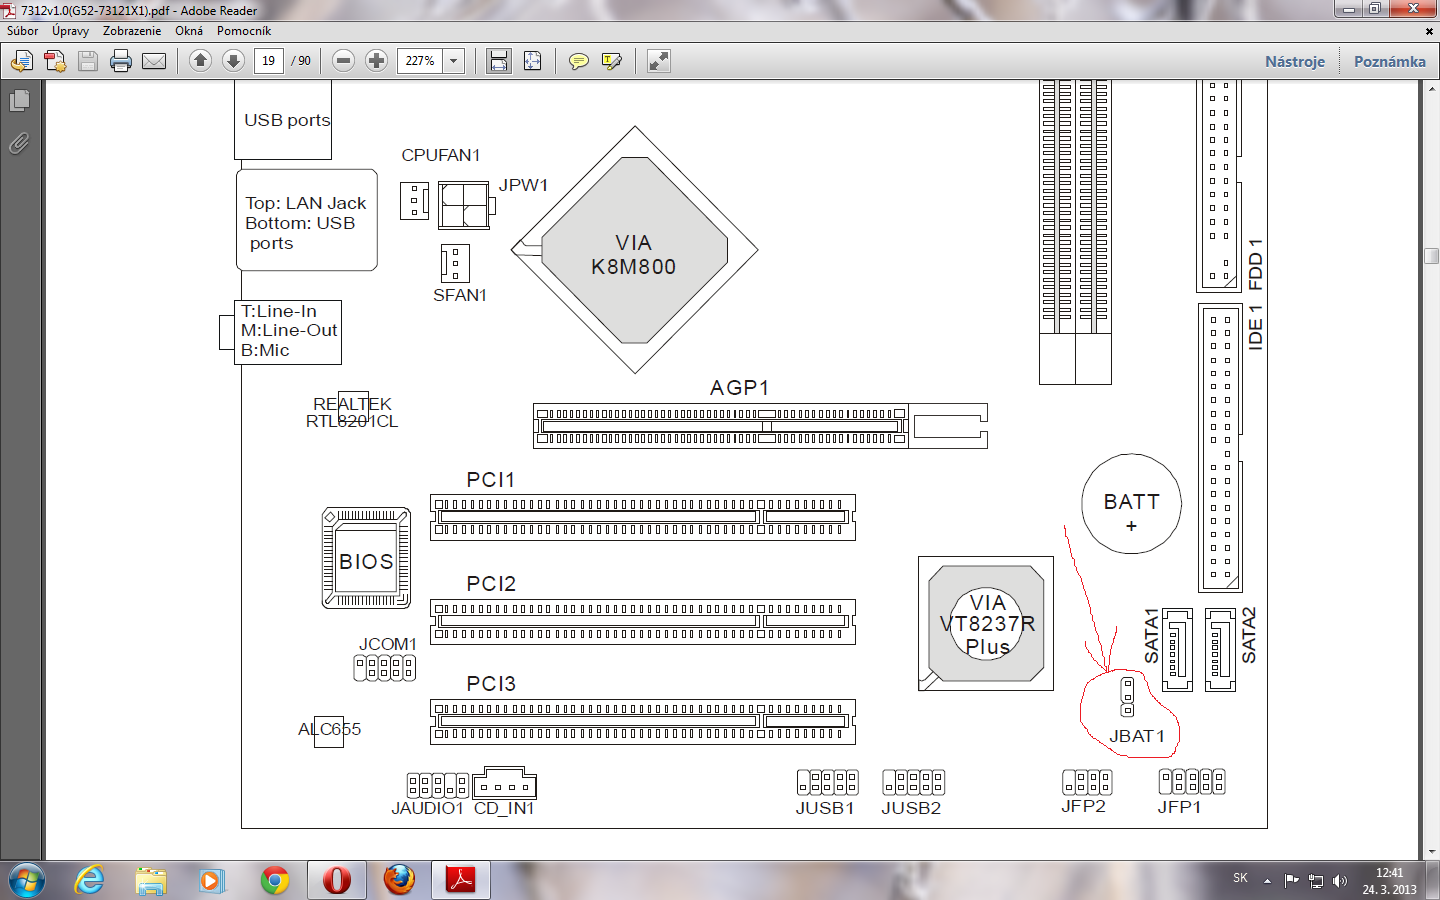Toggle fit-to-width scrolling mode

click(x=498, y=61)
